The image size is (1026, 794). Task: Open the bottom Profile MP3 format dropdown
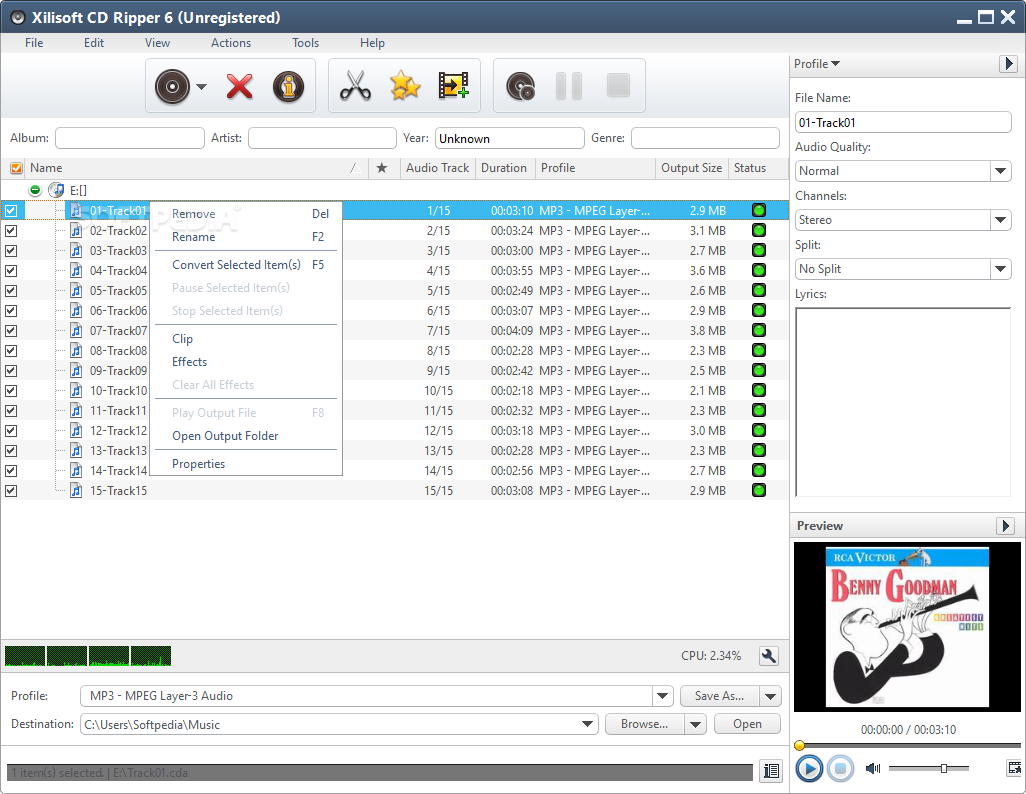click(x=663, y=696)
